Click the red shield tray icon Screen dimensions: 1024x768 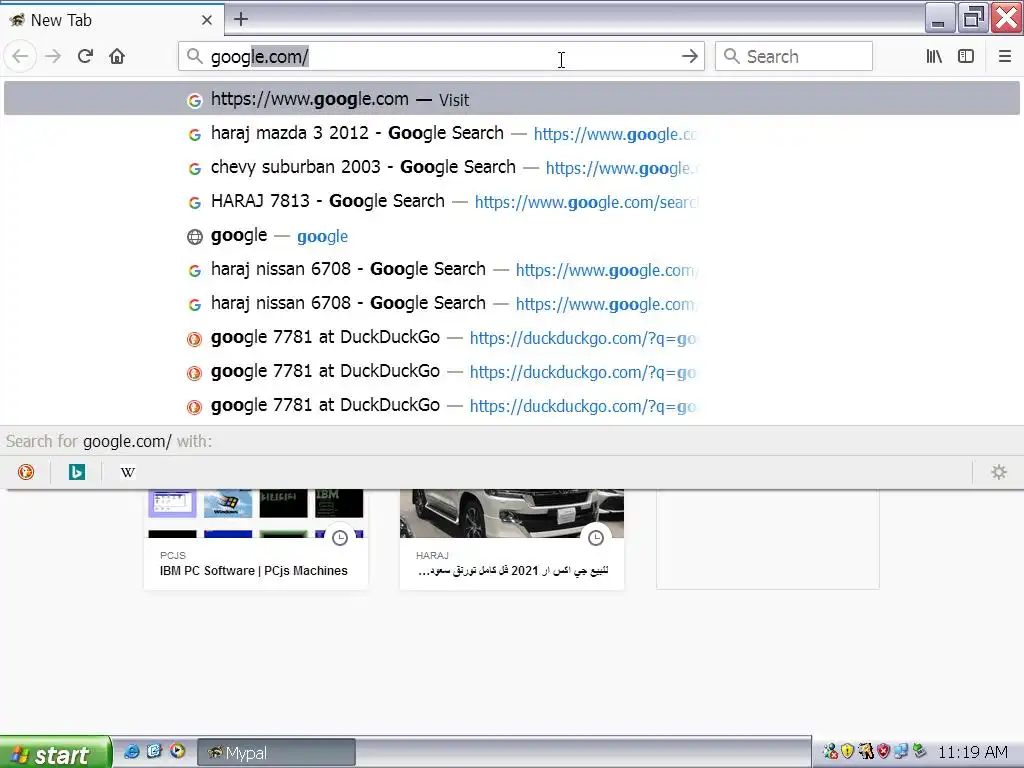[884, 751]
